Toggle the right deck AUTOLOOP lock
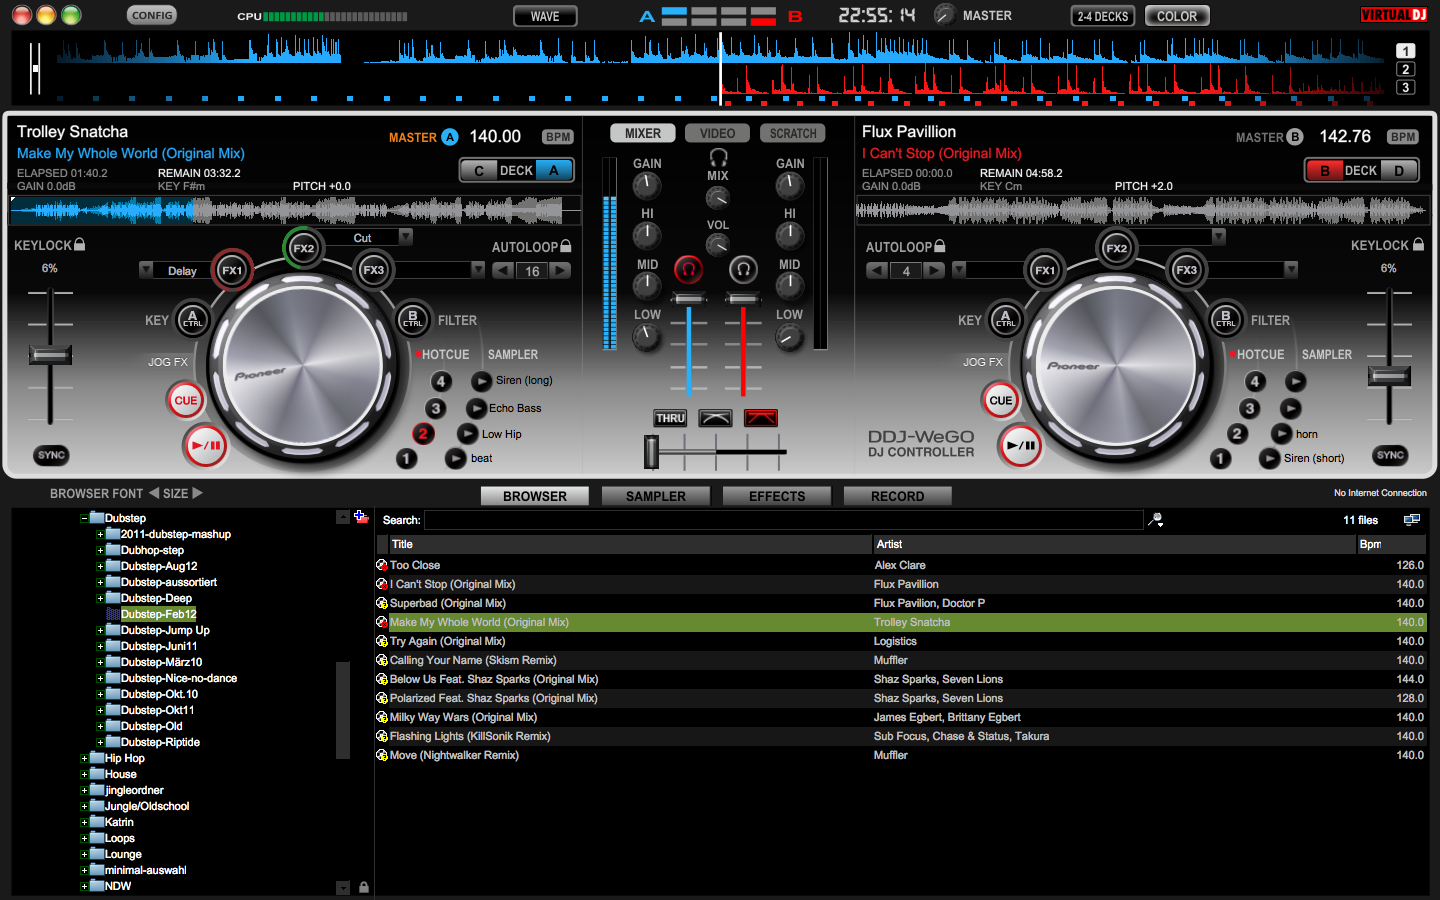This screenshot has height=900, width=1440. (x=939, y=246)
